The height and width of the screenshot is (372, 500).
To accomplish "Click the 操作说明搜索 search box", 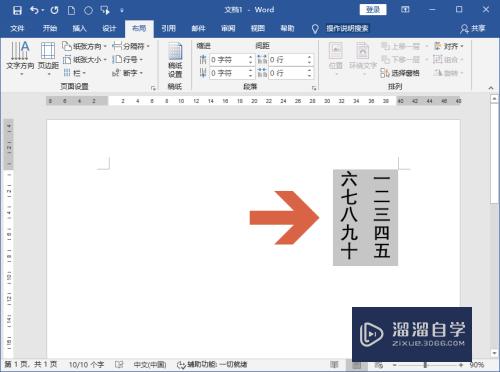I will click(x=347, y=29).
